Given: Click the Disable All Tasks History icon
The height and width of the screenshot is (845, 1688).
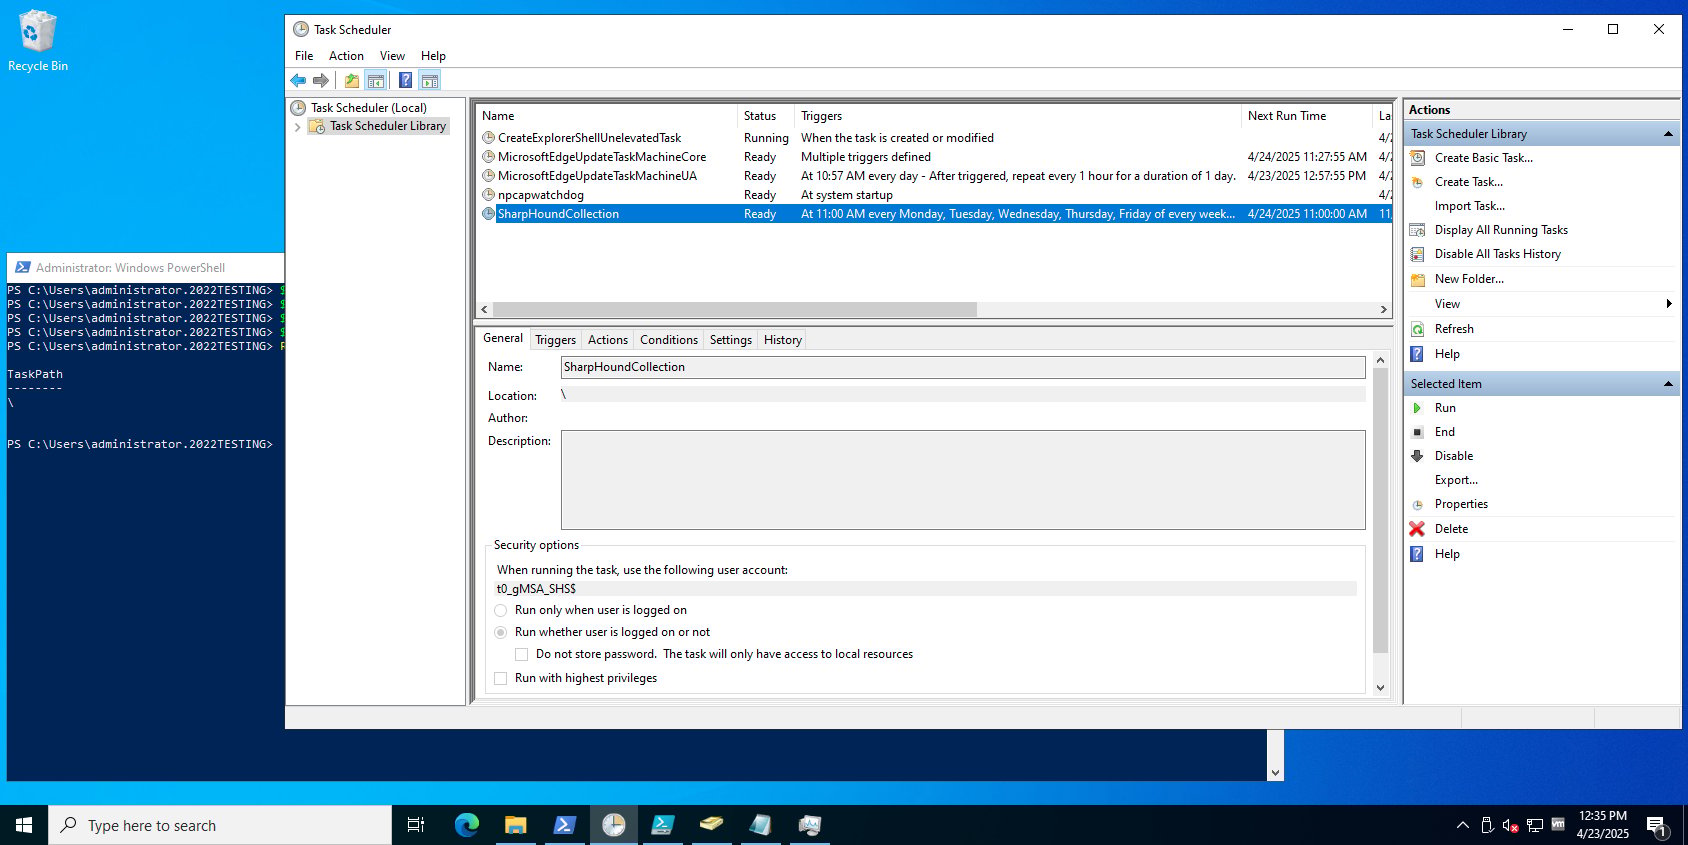Looking at the screenshot, I should click(1417, 254).
